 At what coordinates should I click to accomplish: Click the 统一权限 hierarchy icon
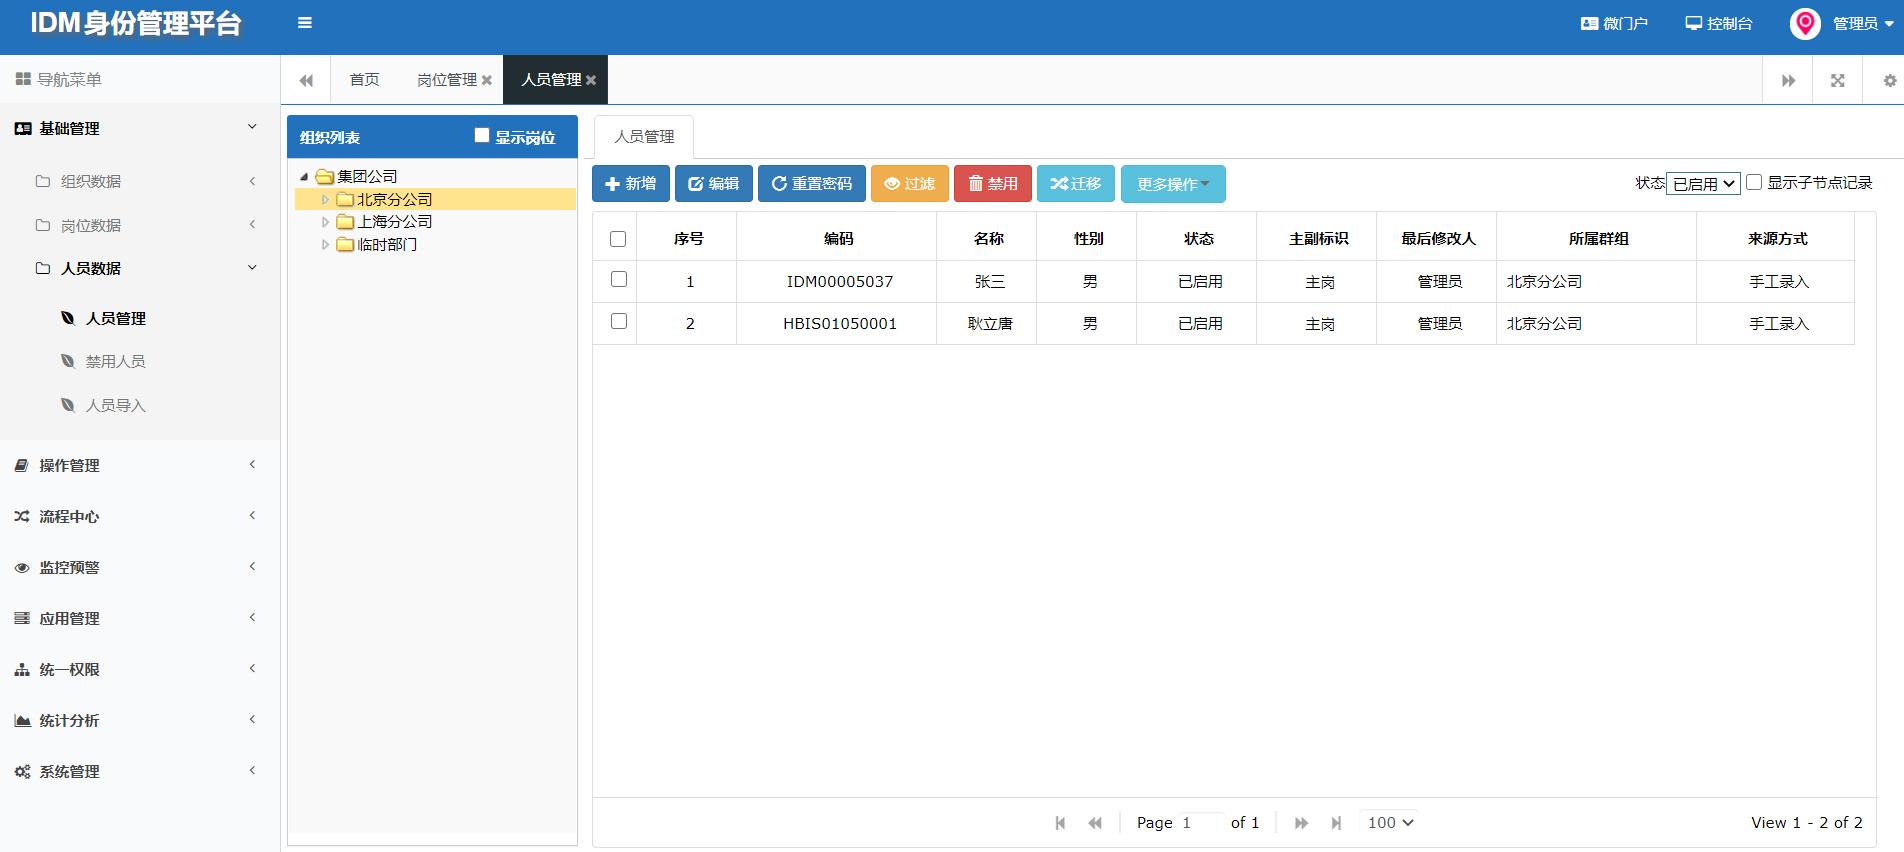tap(22, 669)
